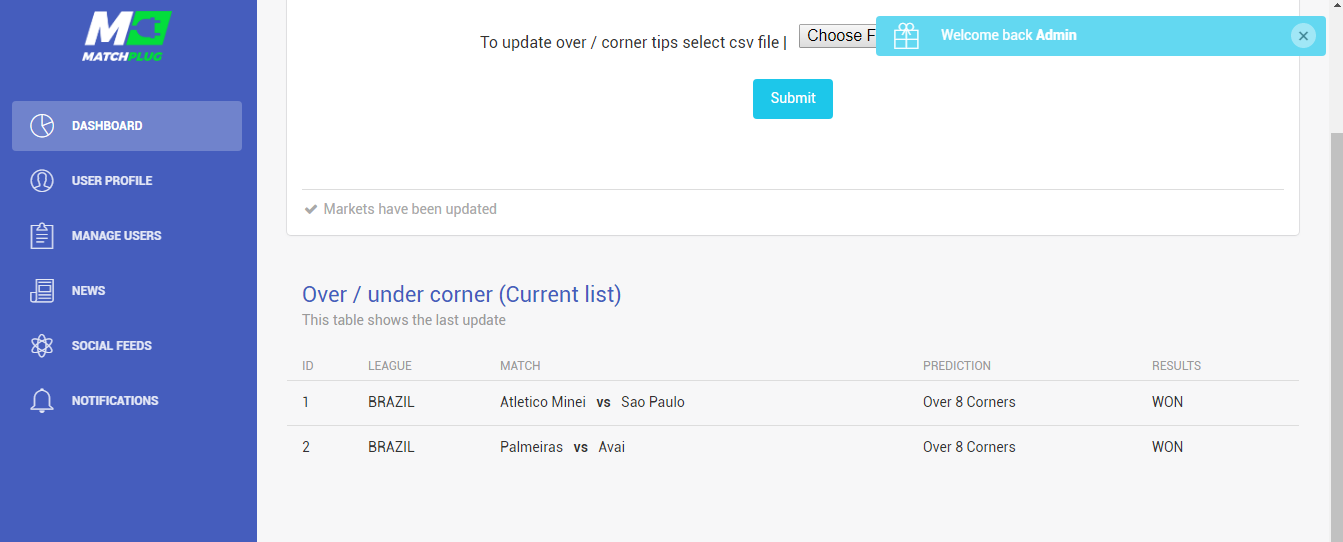Select the Atletico Minei vs Sao Paulo row
This screenshot has width=1343, height=542.
point(793,403)
